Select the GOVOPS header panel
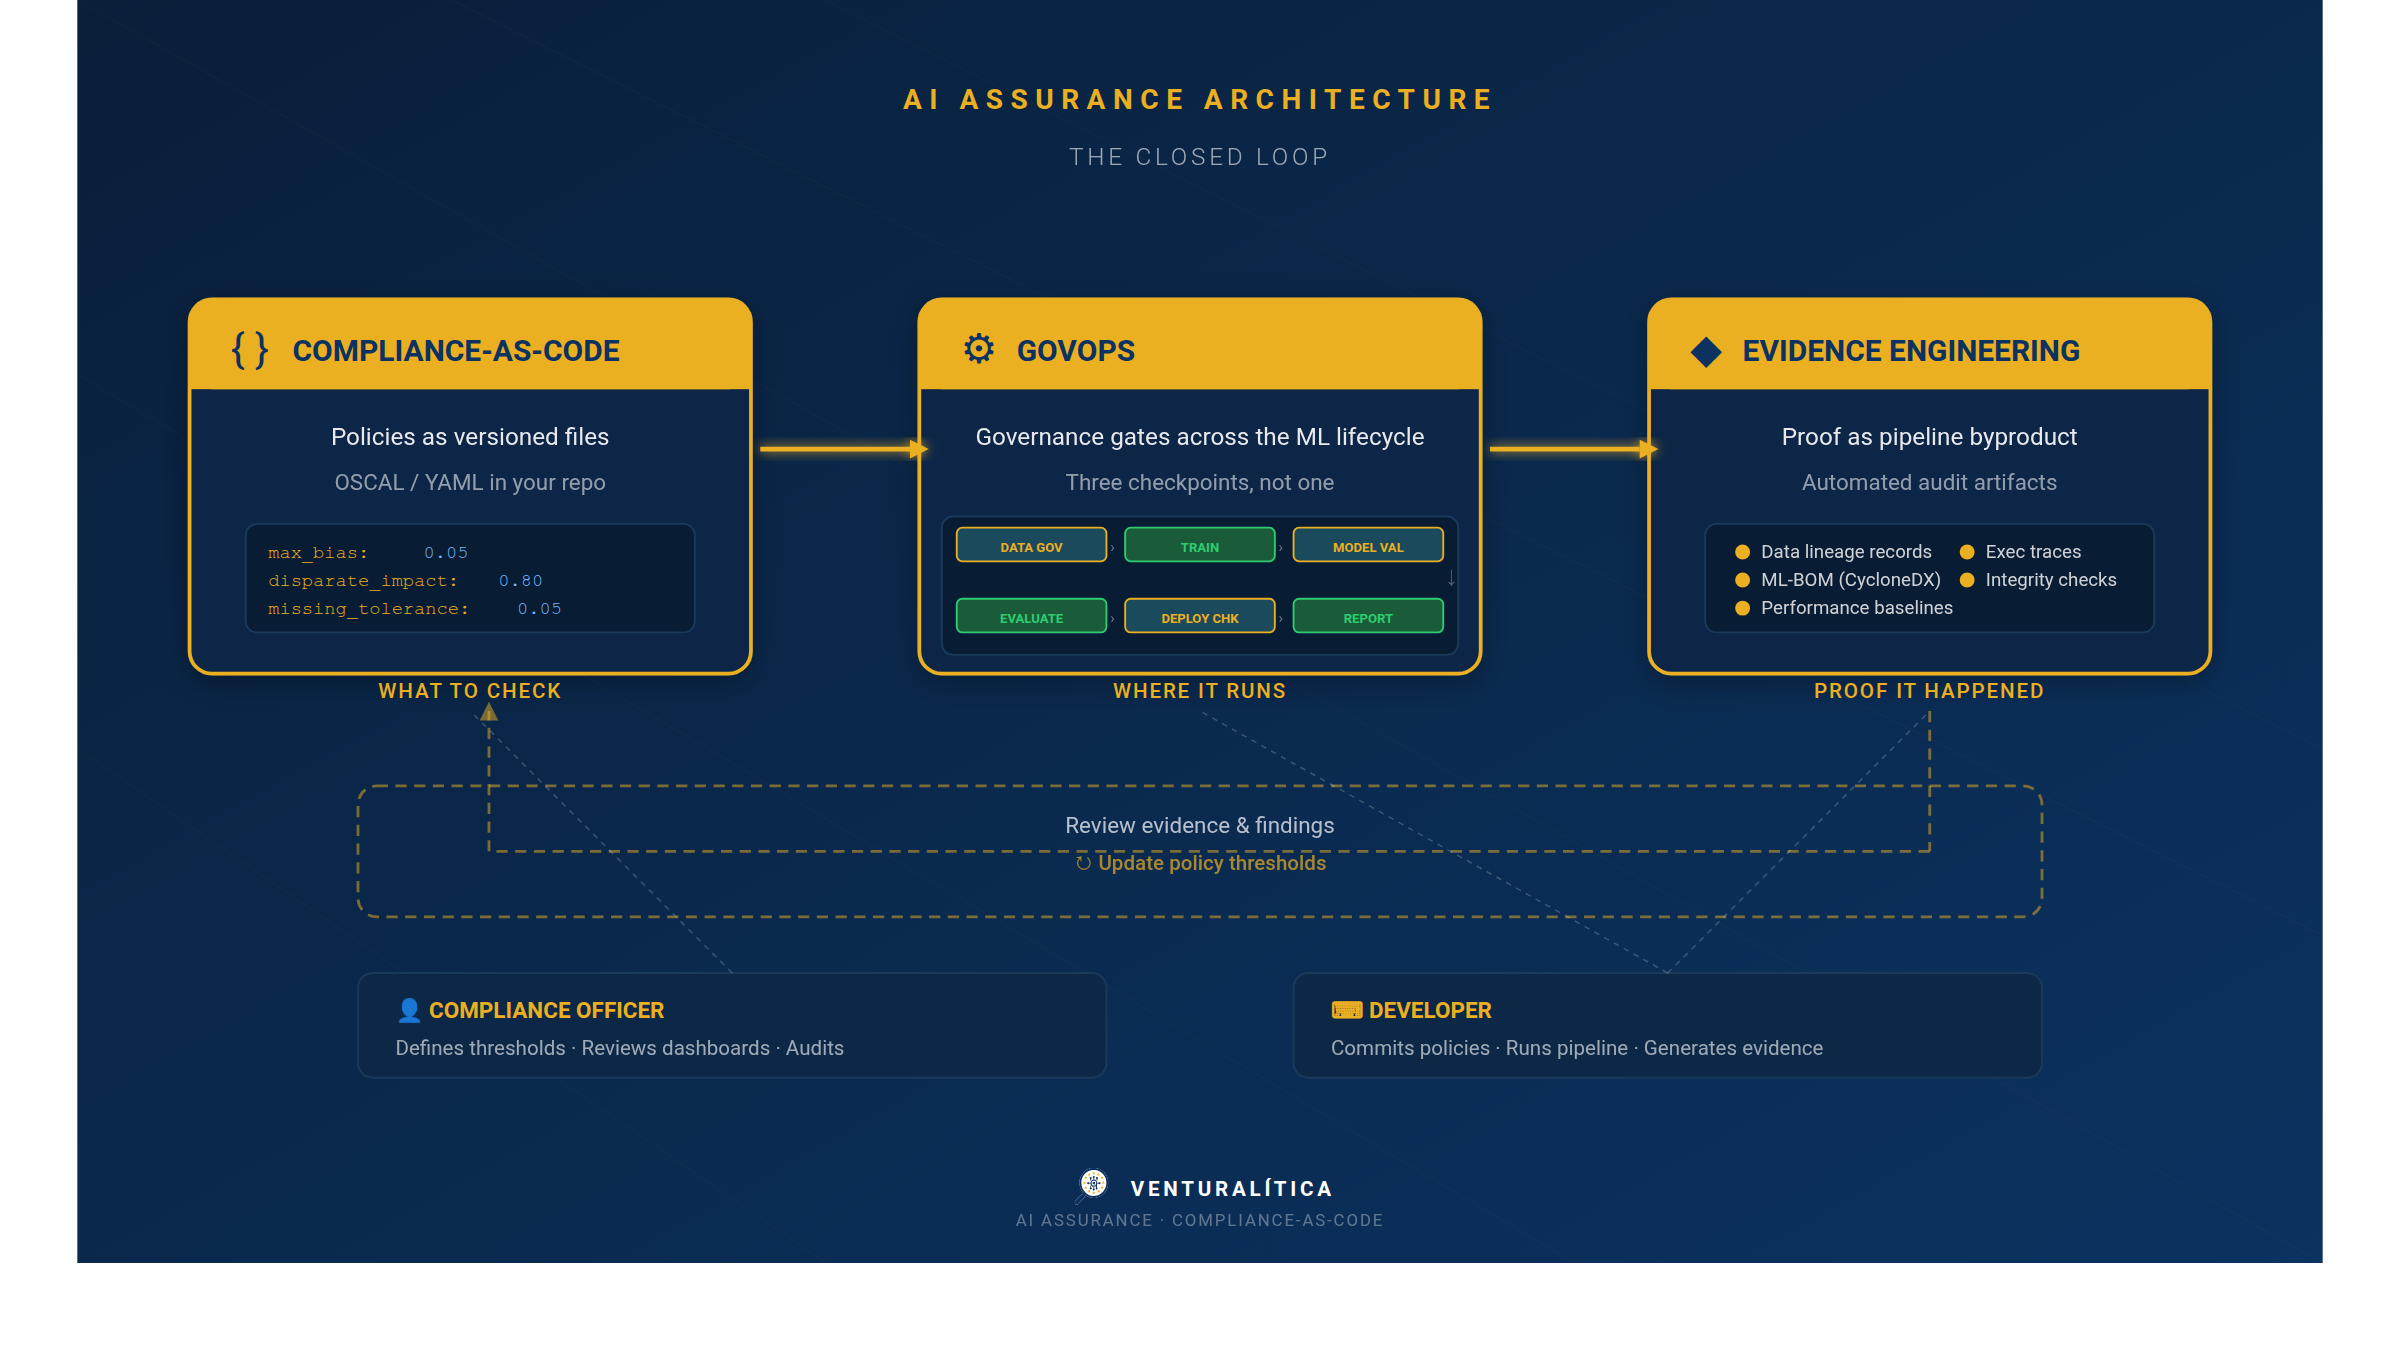2400x1350 pixels. pos(1199,349)
